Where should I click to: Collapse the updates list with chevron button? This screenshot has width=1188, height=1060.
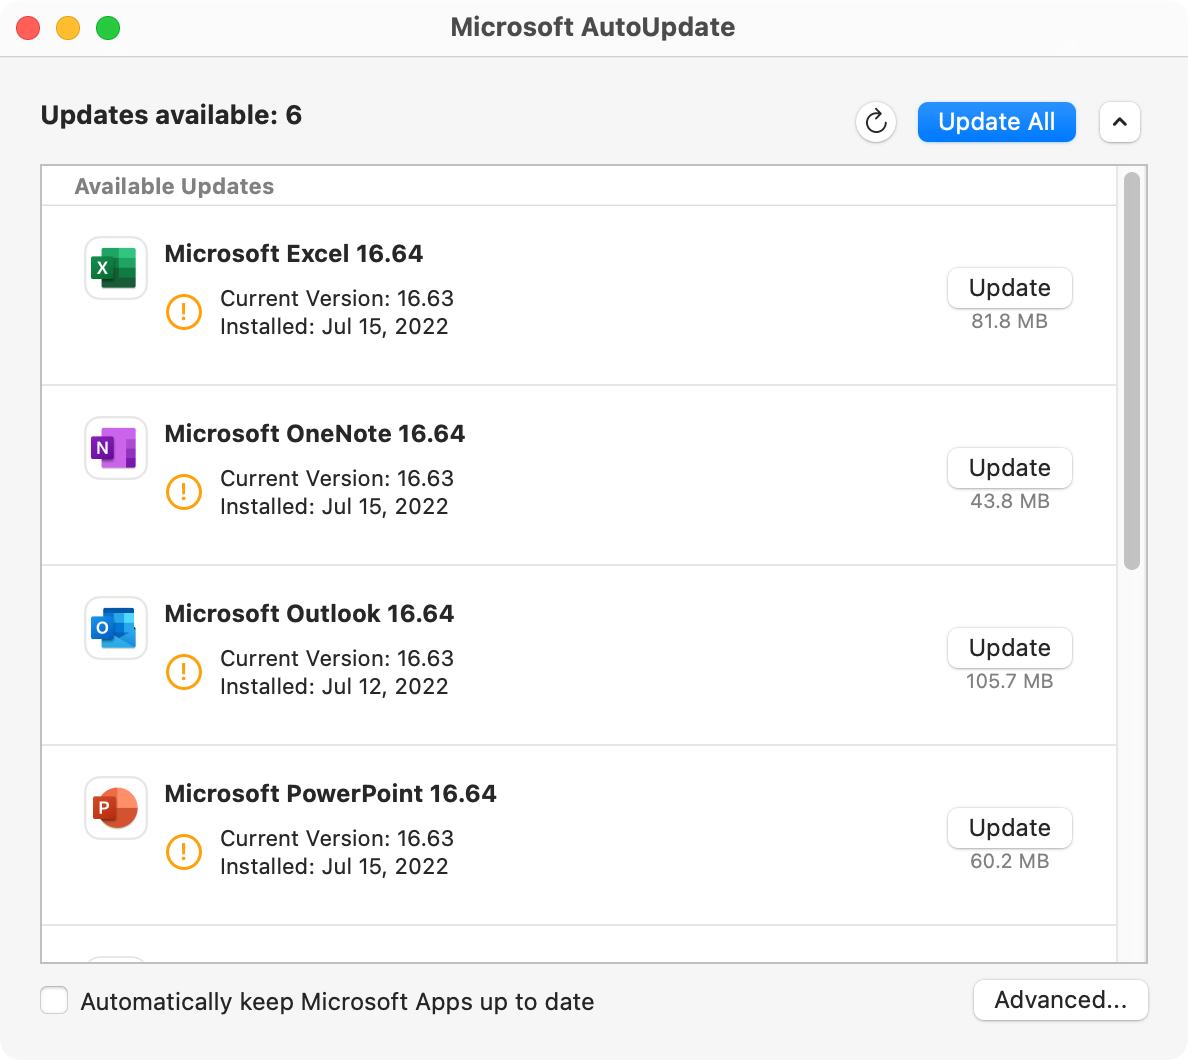point(1119,122)
